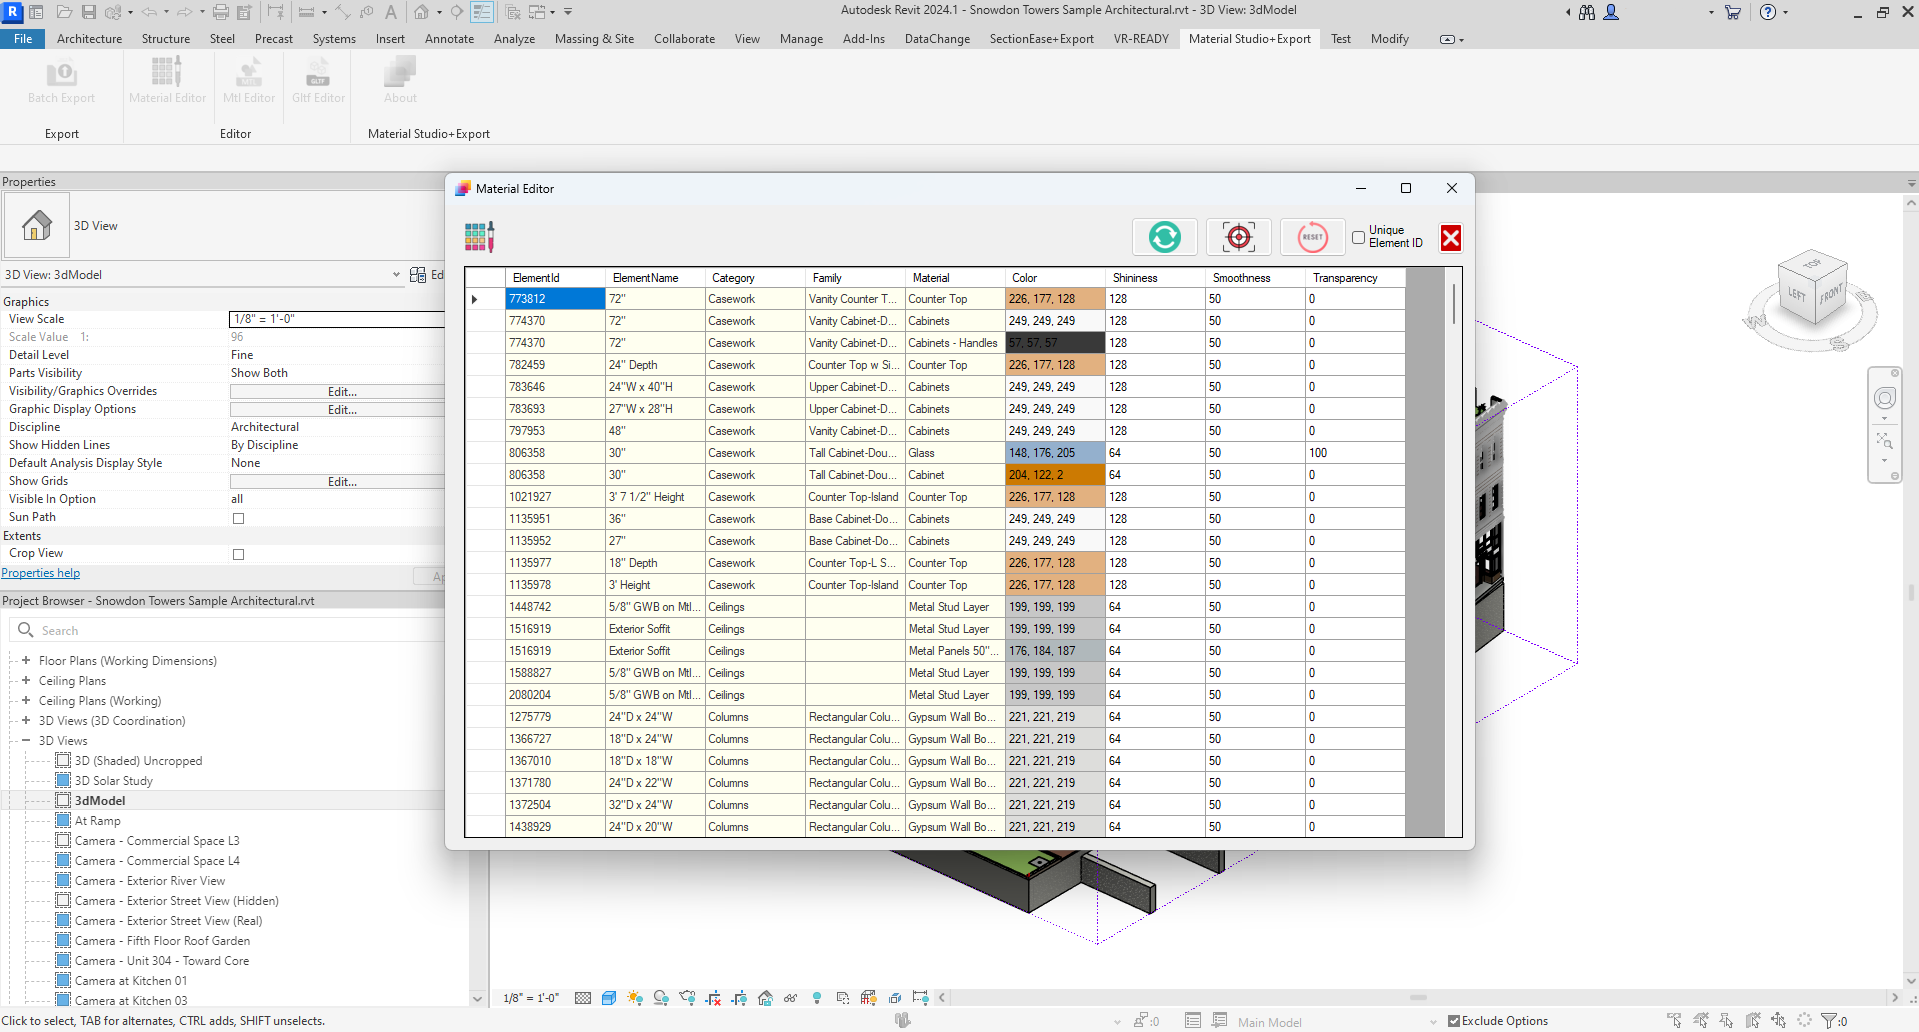Open the Mtl Editor ribbon tool
Image resolution: width=1919 pixels, height=1032 pixels.
pyautogui.click(x=249, y=81)
